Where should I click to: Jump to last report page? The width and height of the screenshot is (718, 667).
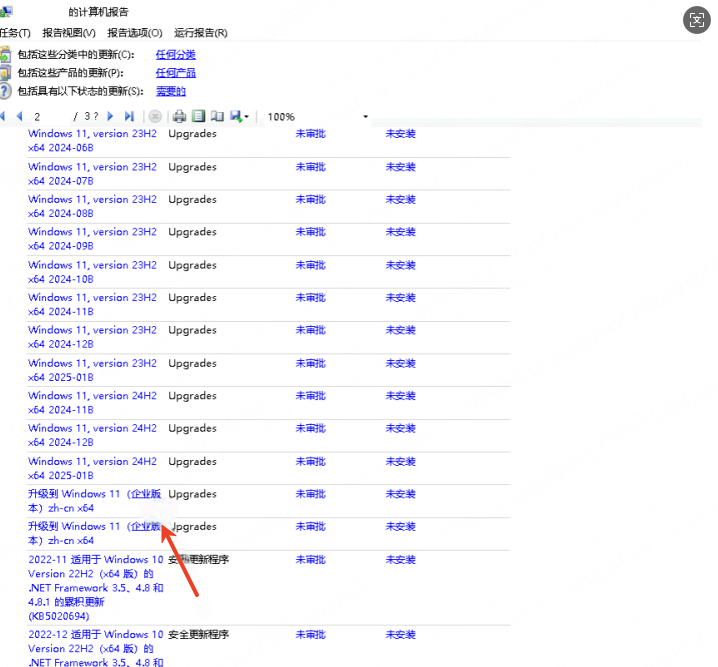tap(130, 116)
